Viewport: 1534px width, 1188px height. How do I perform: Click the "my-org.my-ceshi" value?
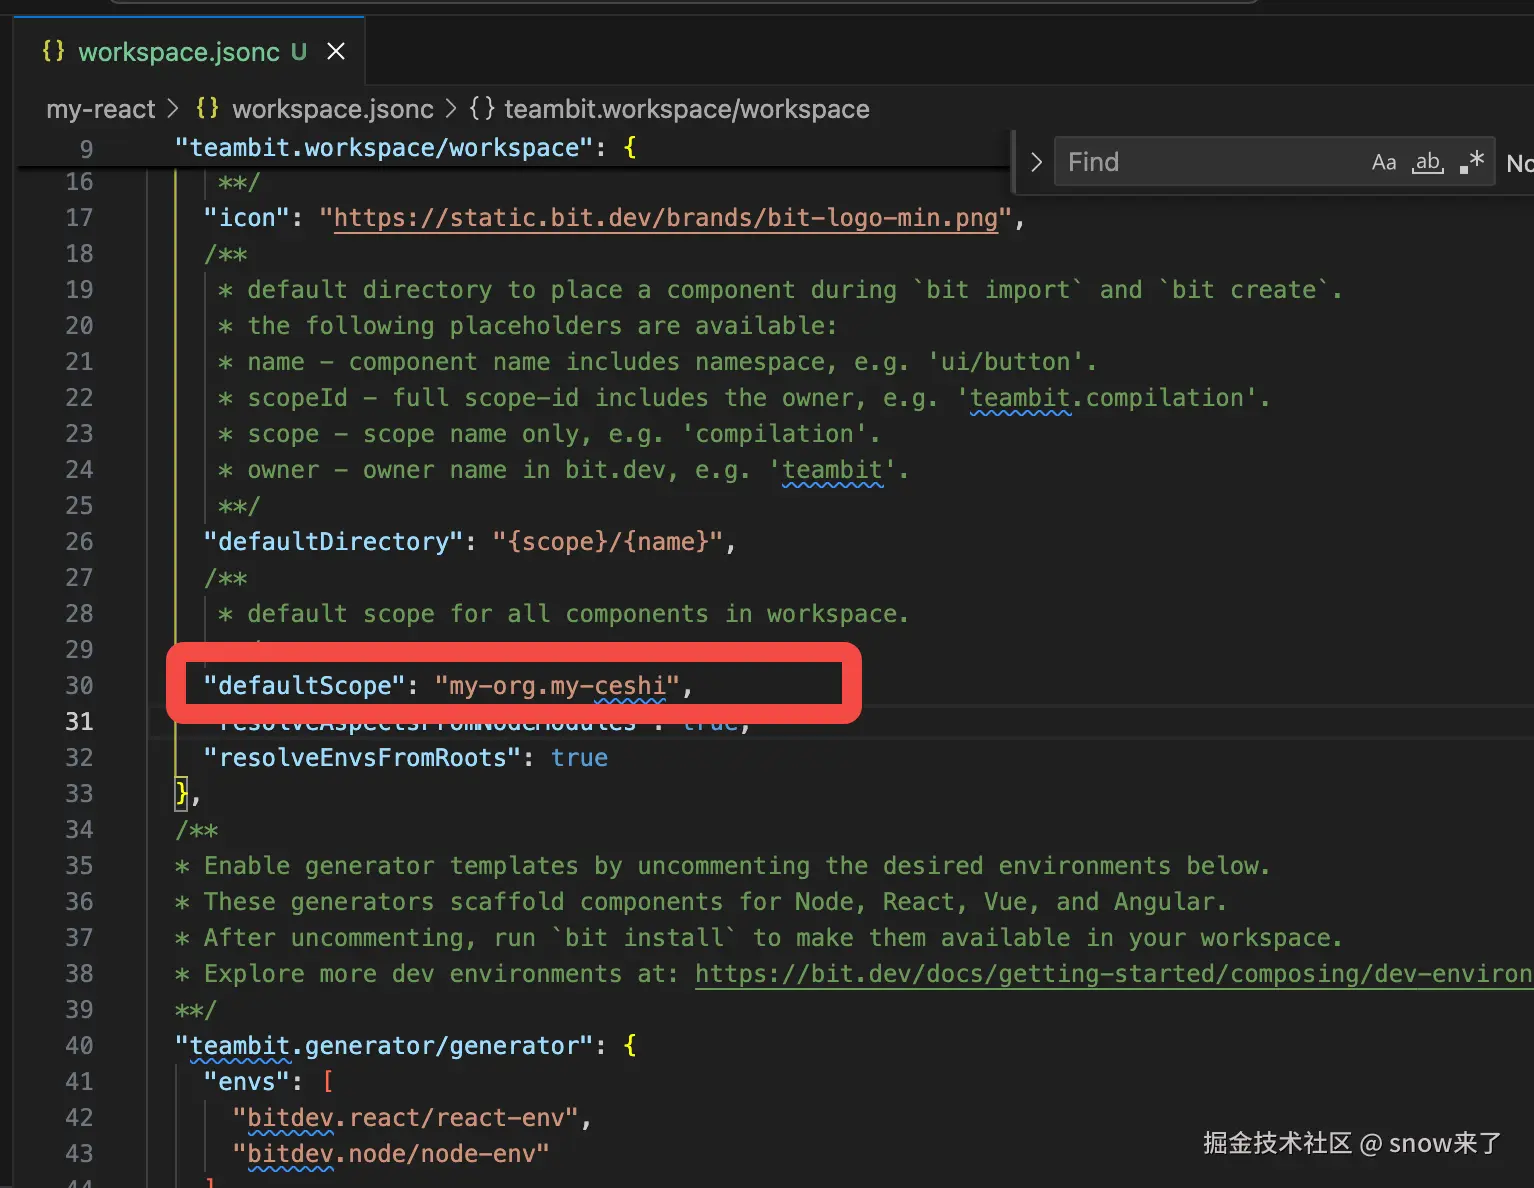point(558,686)
